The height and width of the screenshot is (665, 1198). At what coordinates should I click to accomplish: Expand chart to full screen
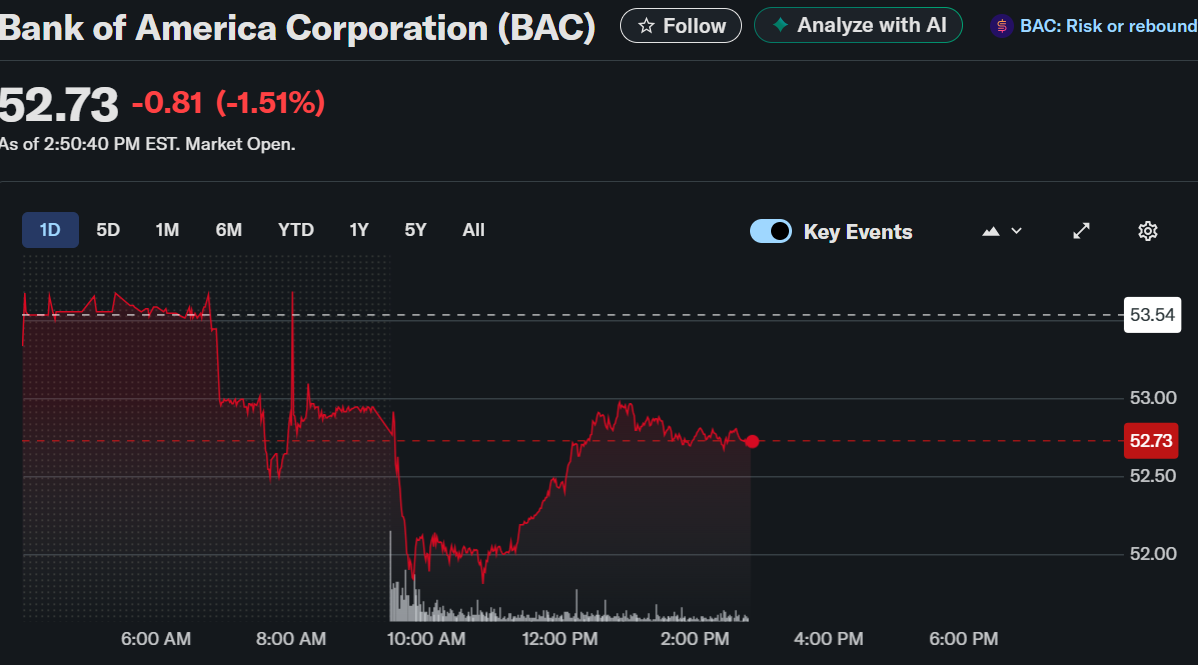[1081, 231]
